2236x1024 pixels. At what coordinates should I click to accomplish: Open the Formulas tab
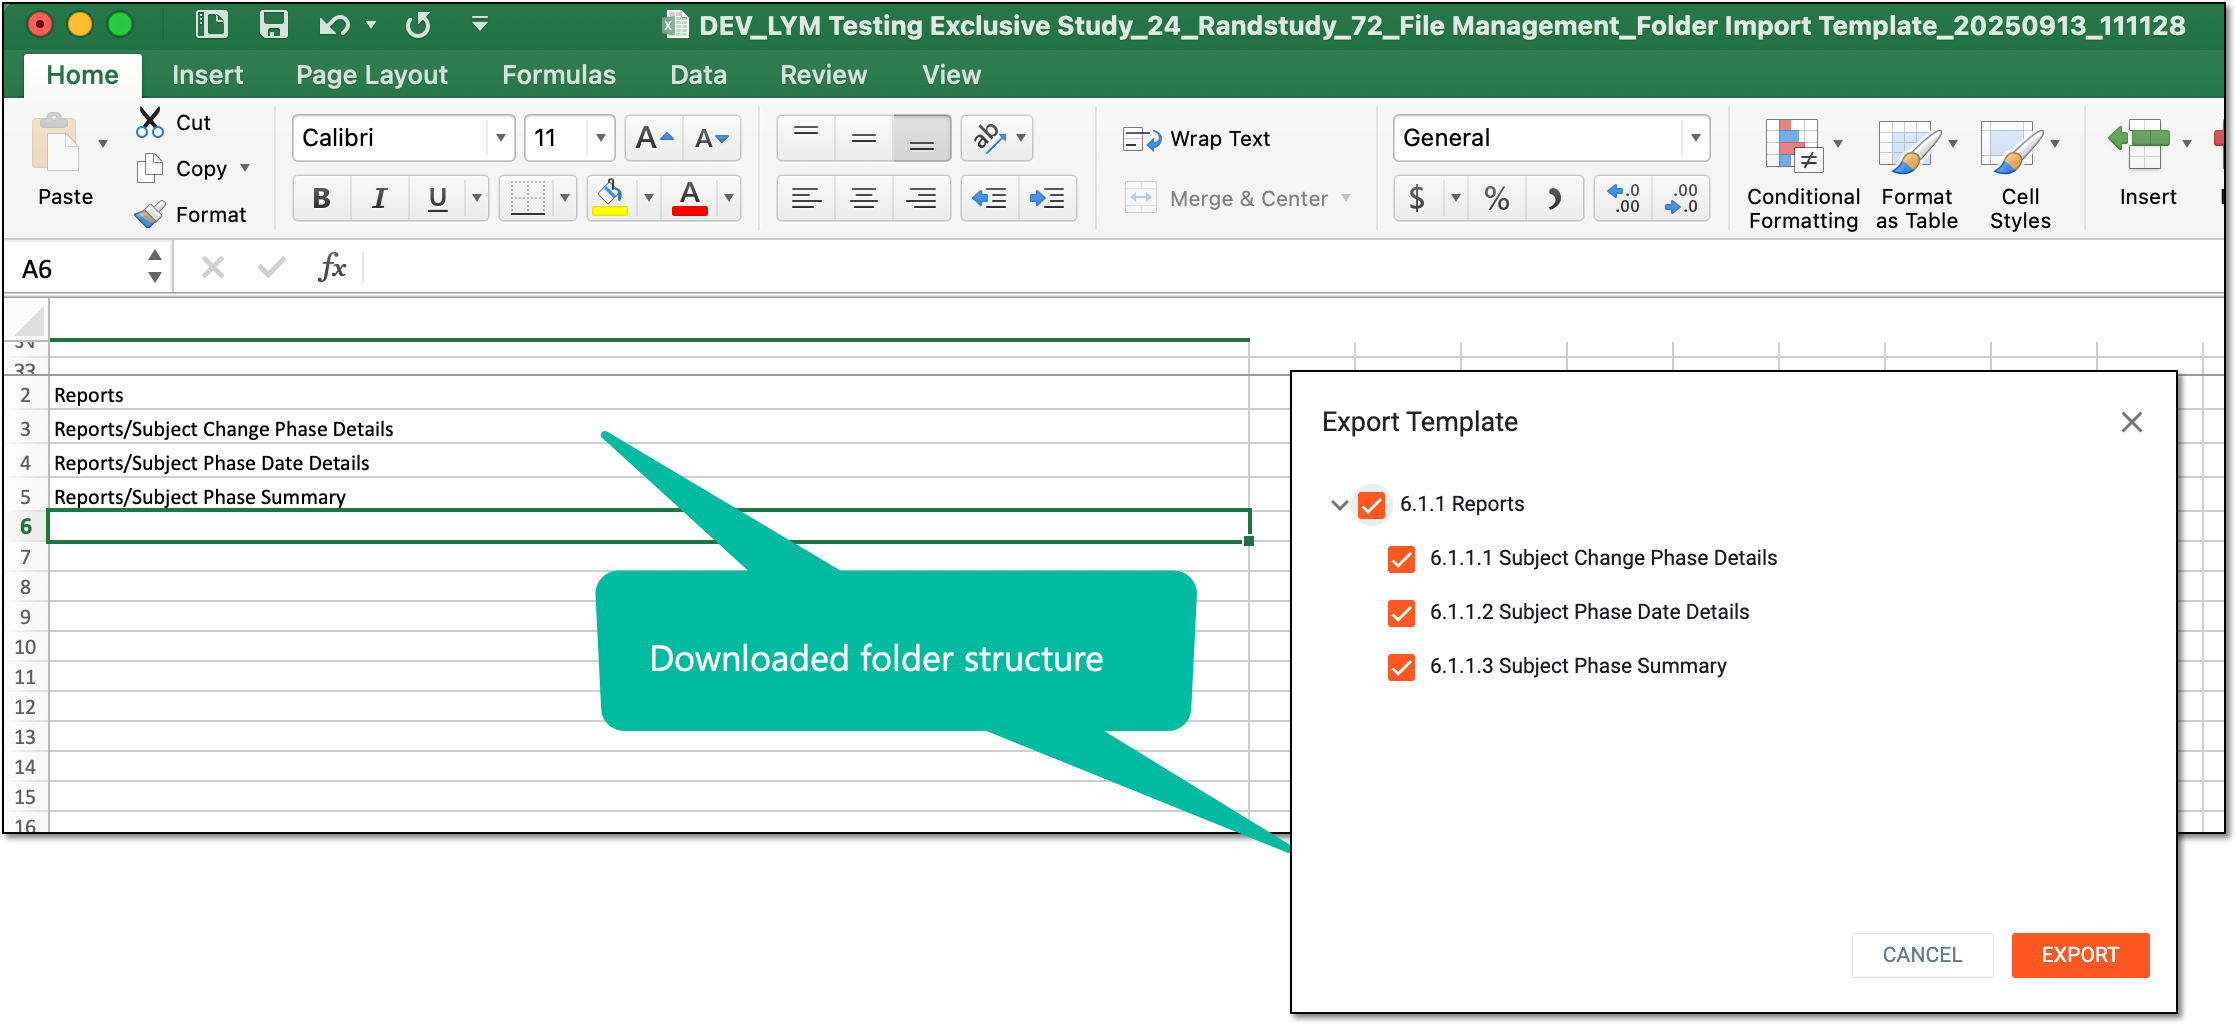(559, 75)
